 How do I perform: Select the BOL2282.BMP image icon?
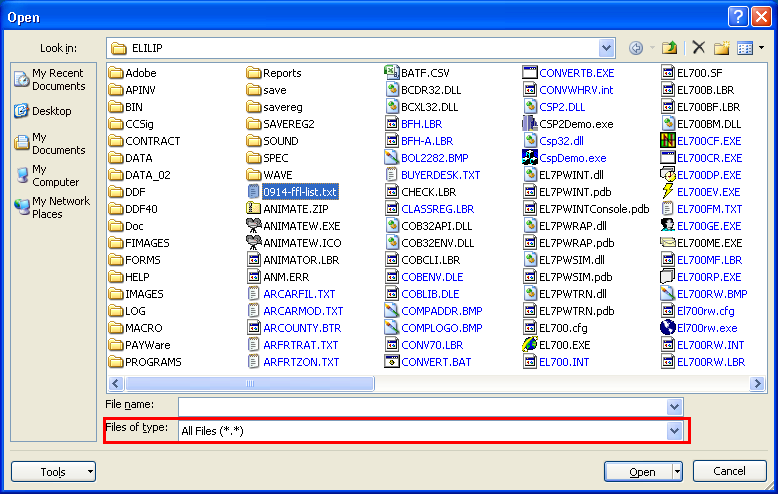click(x=391, y=157)
